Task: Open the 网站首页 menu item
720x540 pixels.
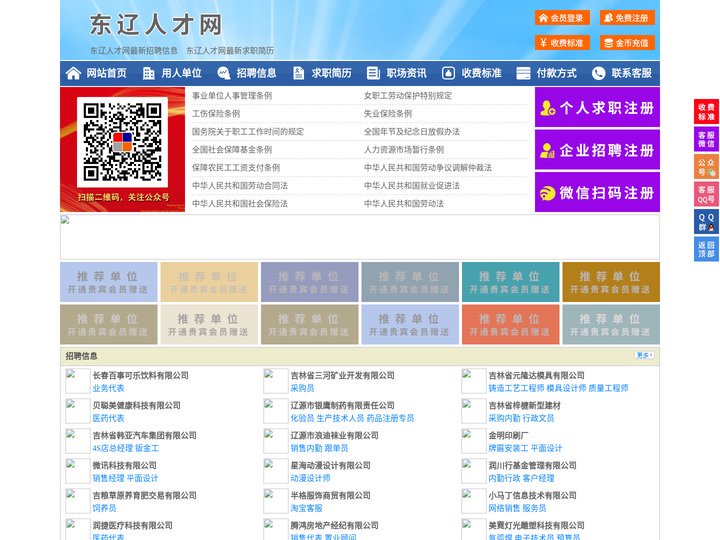Action: point(107,73)
